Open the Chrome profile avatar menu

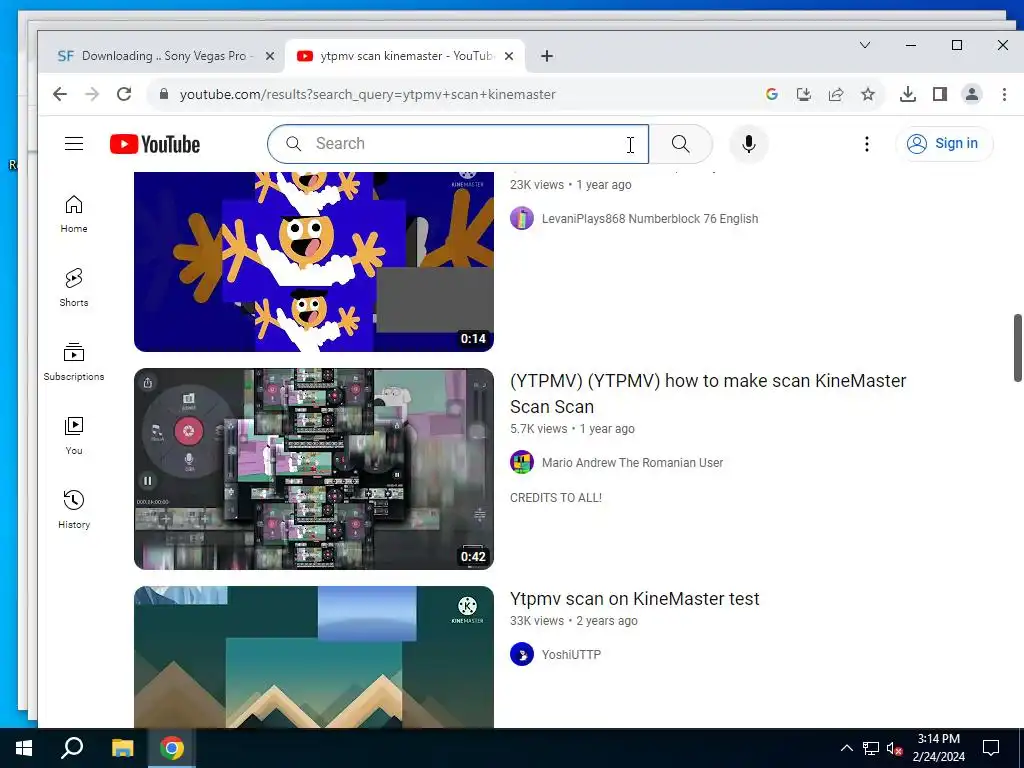[x=972, y=94]
